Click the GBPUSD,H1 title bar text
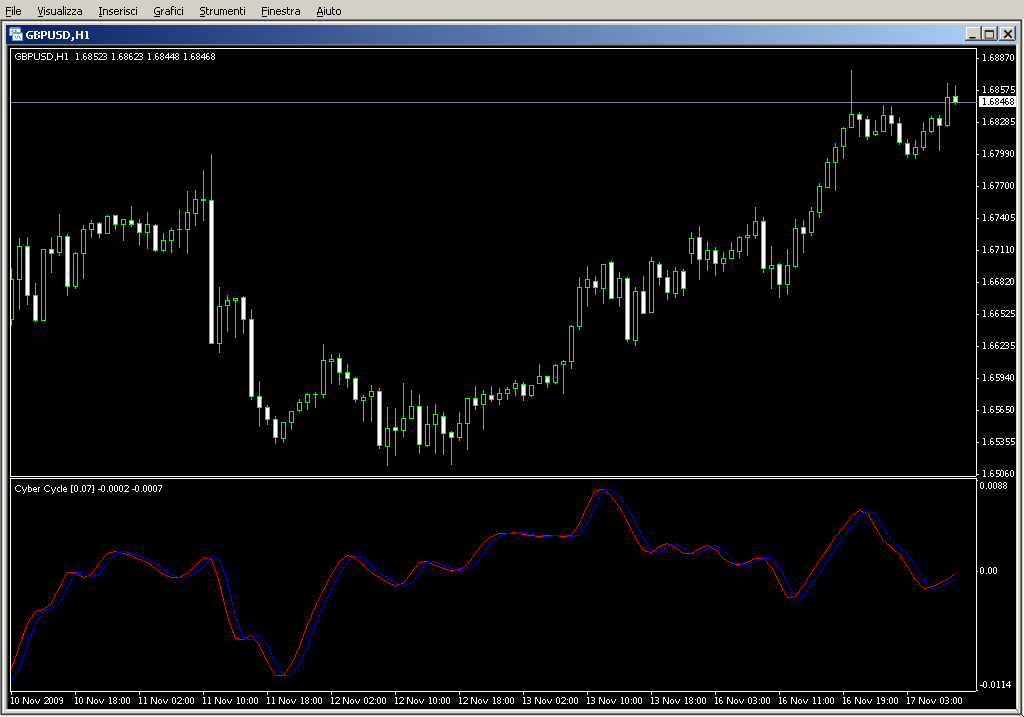 (x=57, y=35)
